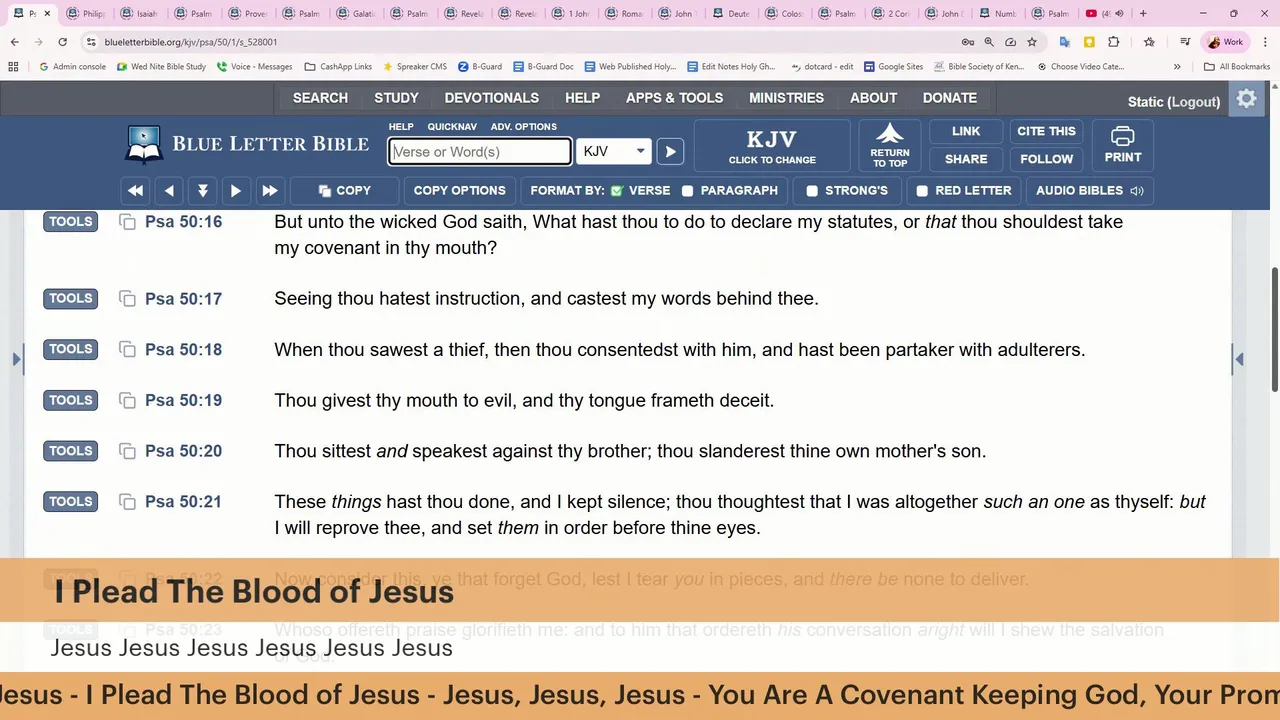
Task: Open the ABOUT menu
Action: (873, 98)
